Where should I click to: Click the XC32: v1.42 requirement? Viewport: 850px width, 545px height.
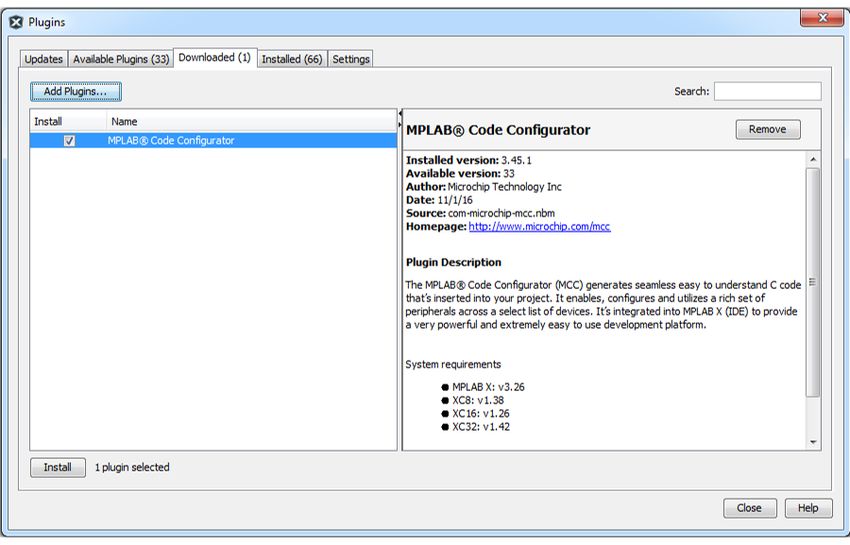click(x=481, y=427)
